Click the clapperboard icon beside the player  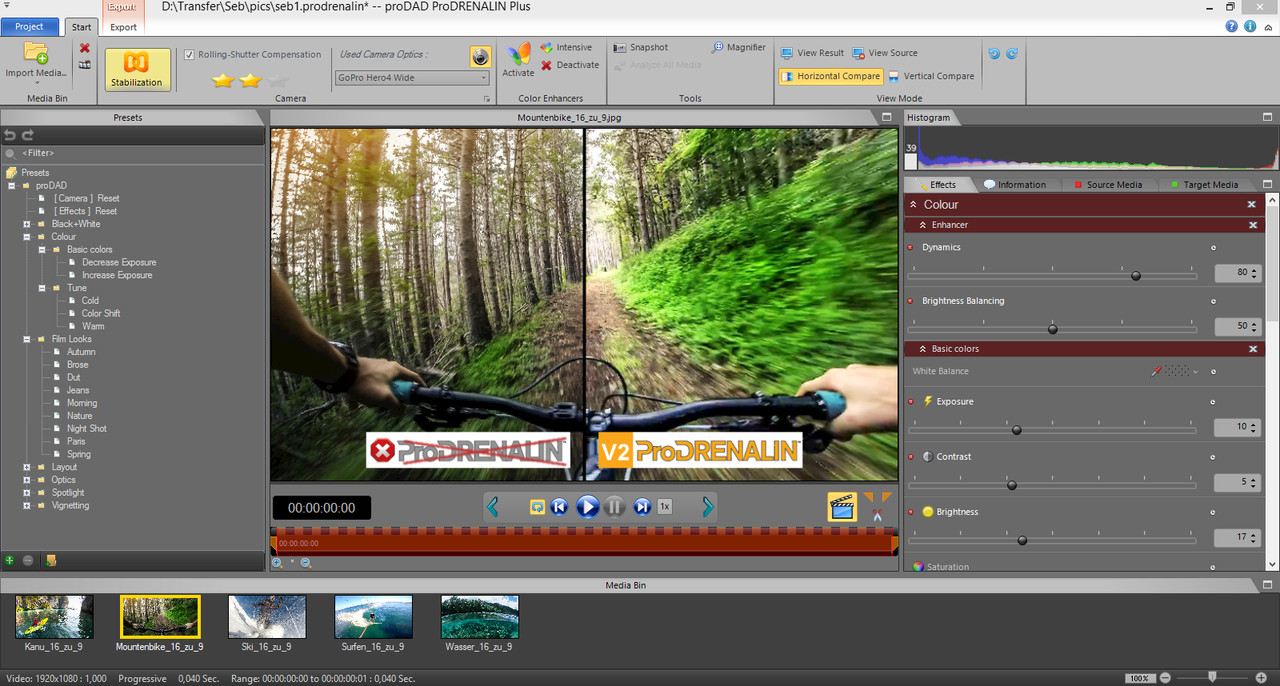tap(842, 507)
